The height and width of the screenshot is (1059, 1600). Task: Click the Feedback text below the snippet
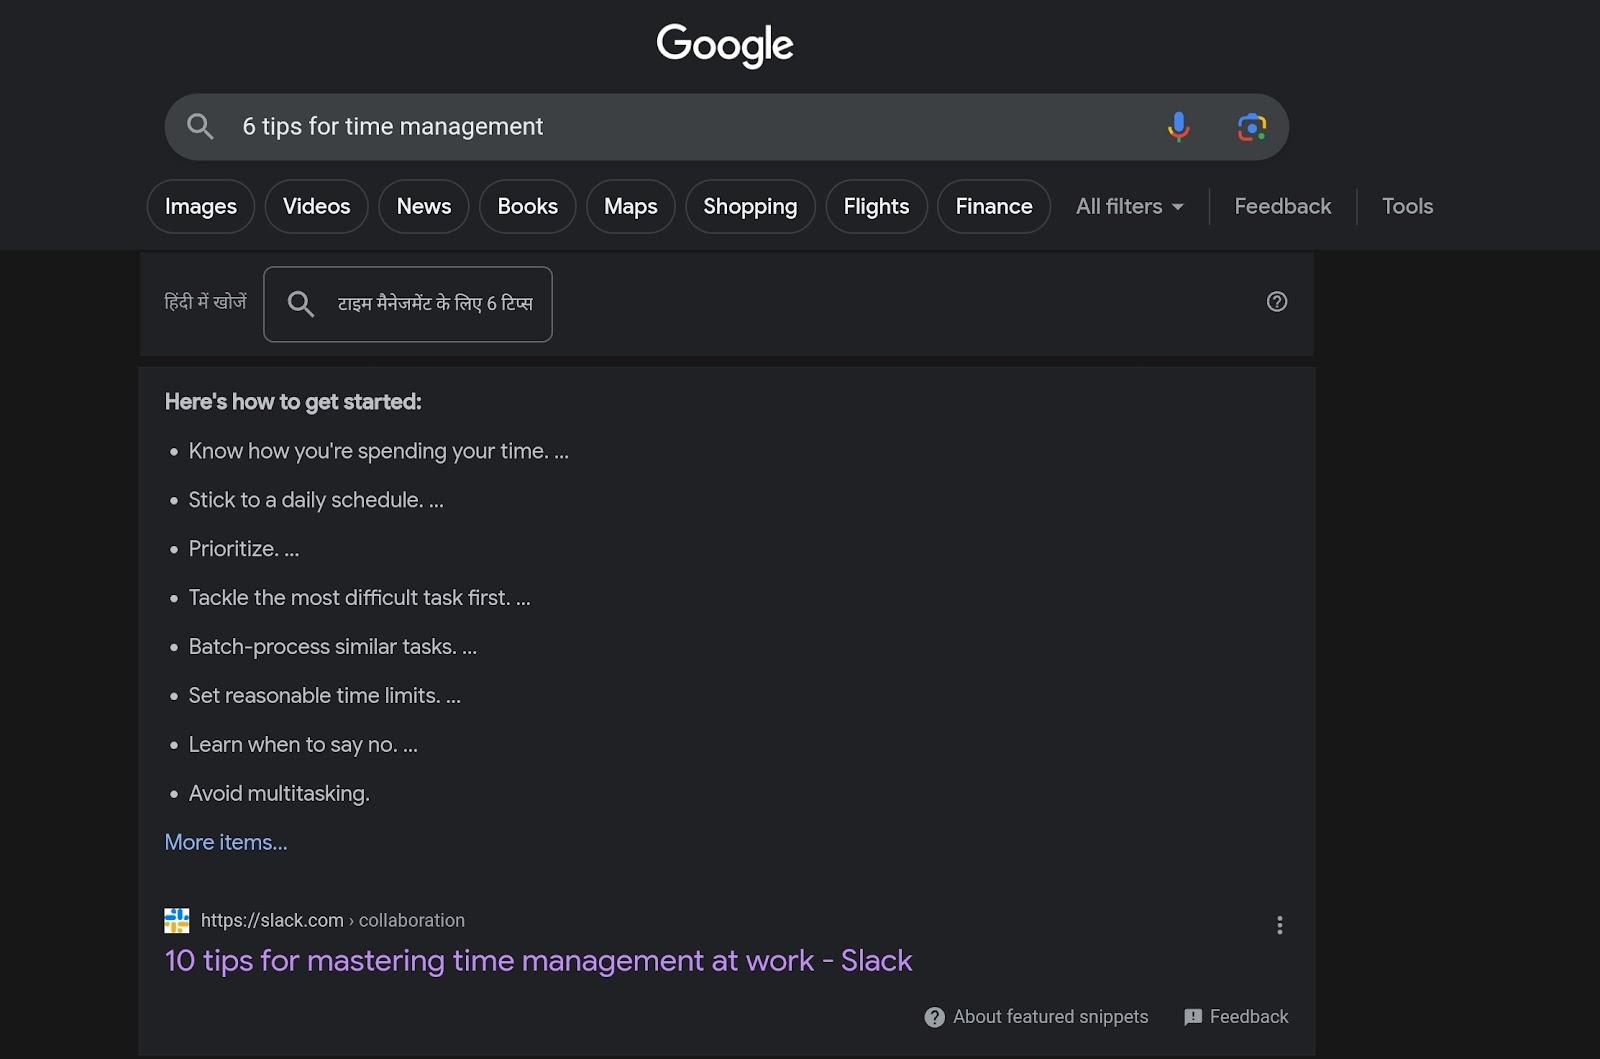(x=1249, y=1017)
